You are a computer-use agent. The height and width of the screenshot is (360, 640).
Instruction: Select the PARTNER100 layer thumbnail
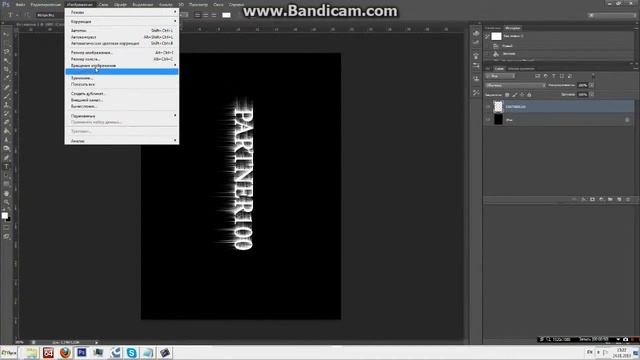click(498, 107)
